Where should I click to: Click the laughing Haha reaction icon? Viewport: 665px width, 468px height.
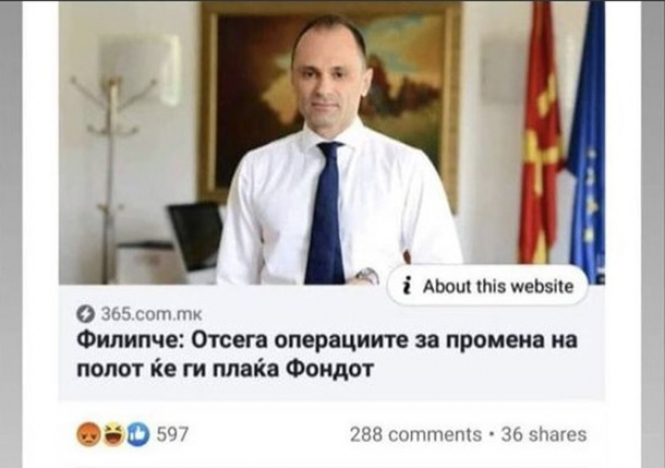pyautogui.click(x=114, y=434)
